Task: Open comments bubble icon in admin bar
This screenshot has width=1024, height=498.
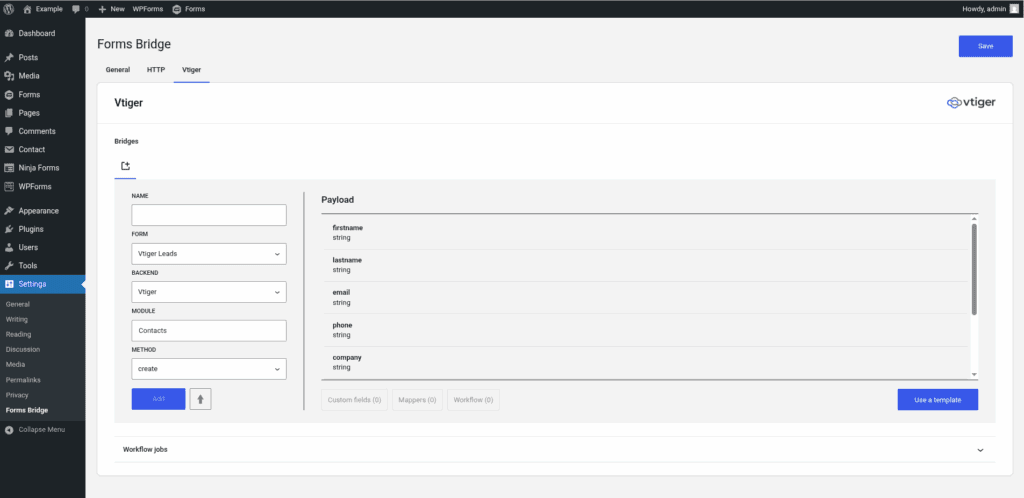Action: [77, 8]
